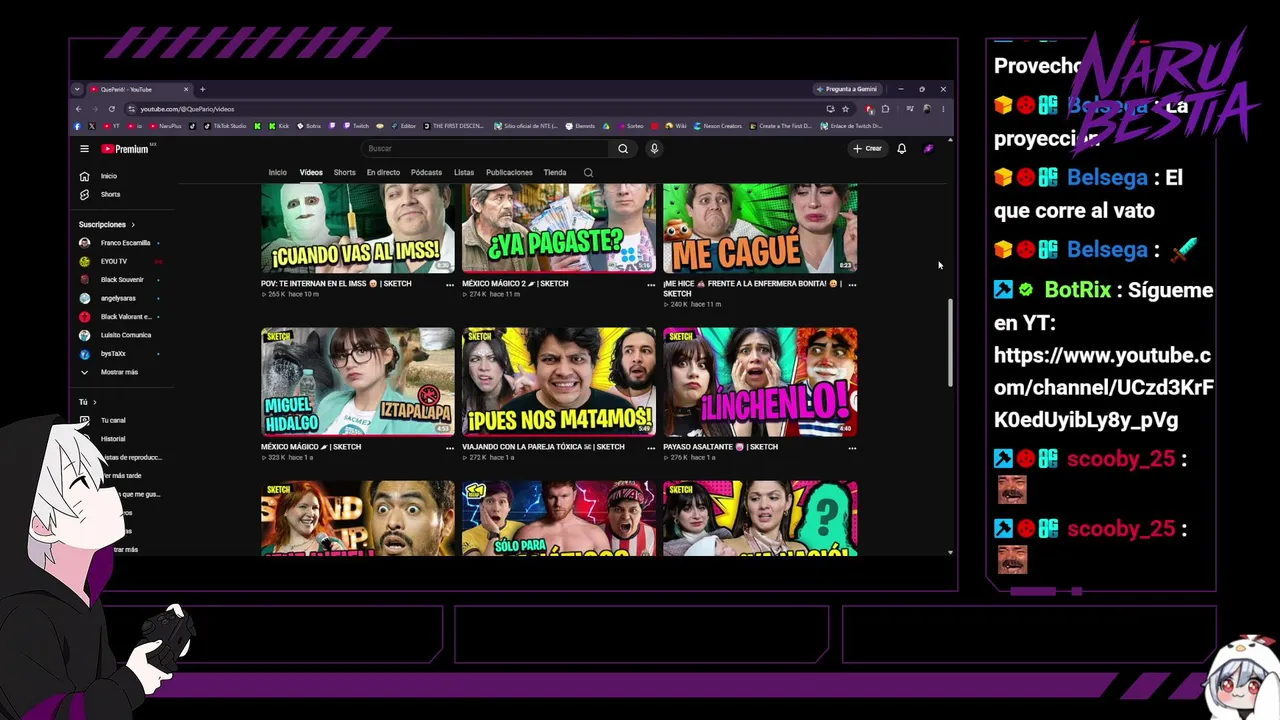Open EYOU TV subscription
1280x720 pixels.
coord(114,262)
